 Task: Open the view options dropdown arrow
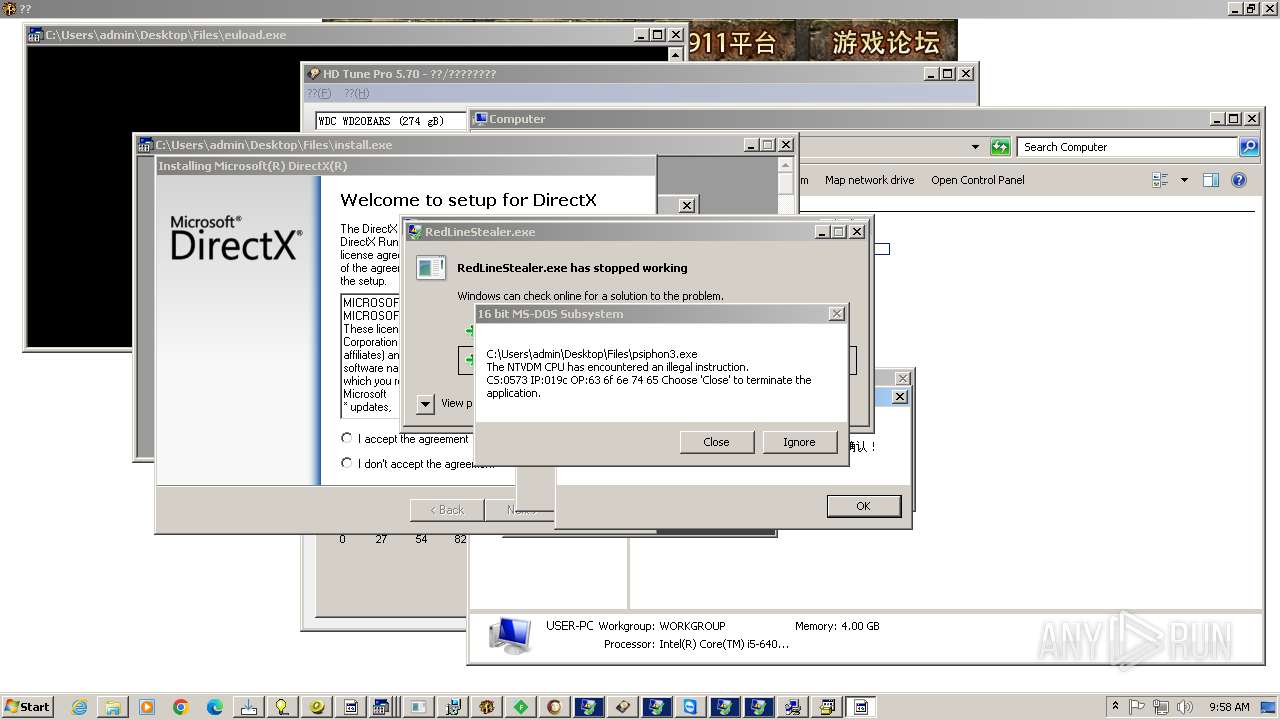pos(1184,180)
